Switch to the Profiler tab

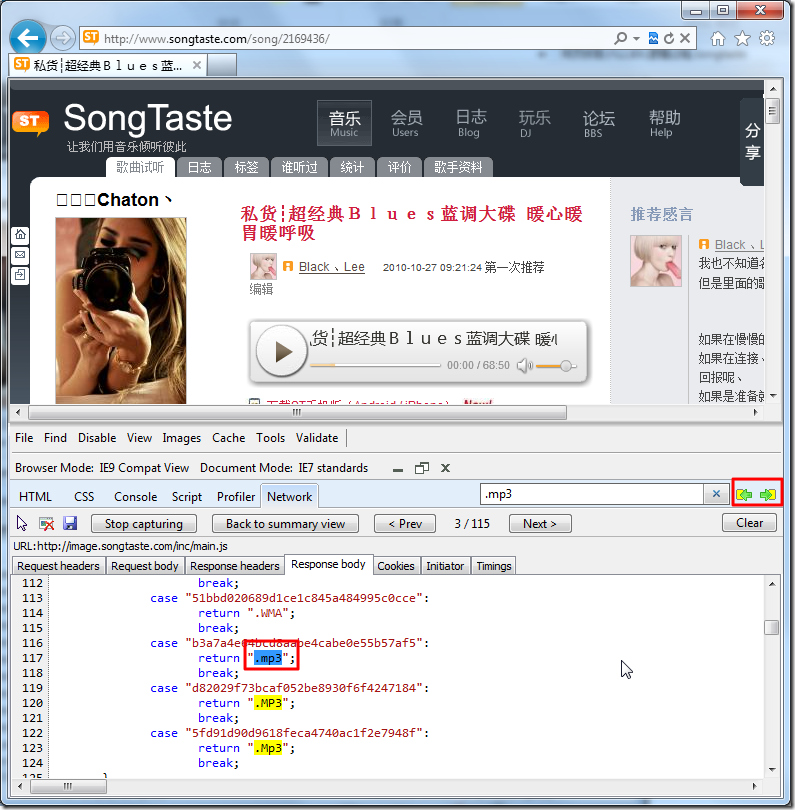236,496
